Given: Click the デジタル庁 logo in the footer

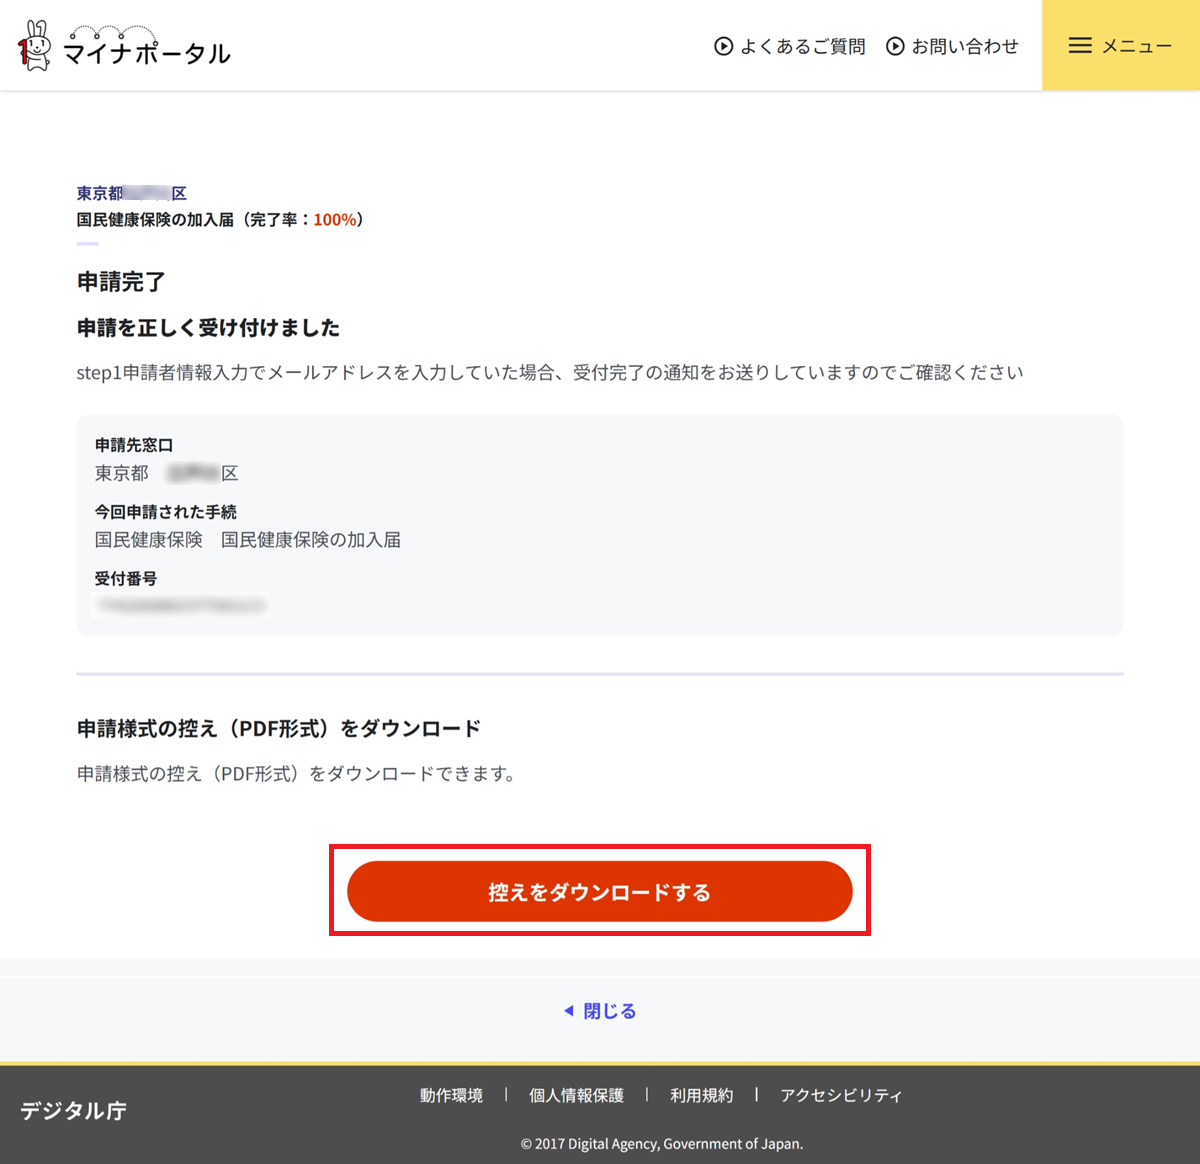Looking at the screenshot, I should pos(73,1110).
